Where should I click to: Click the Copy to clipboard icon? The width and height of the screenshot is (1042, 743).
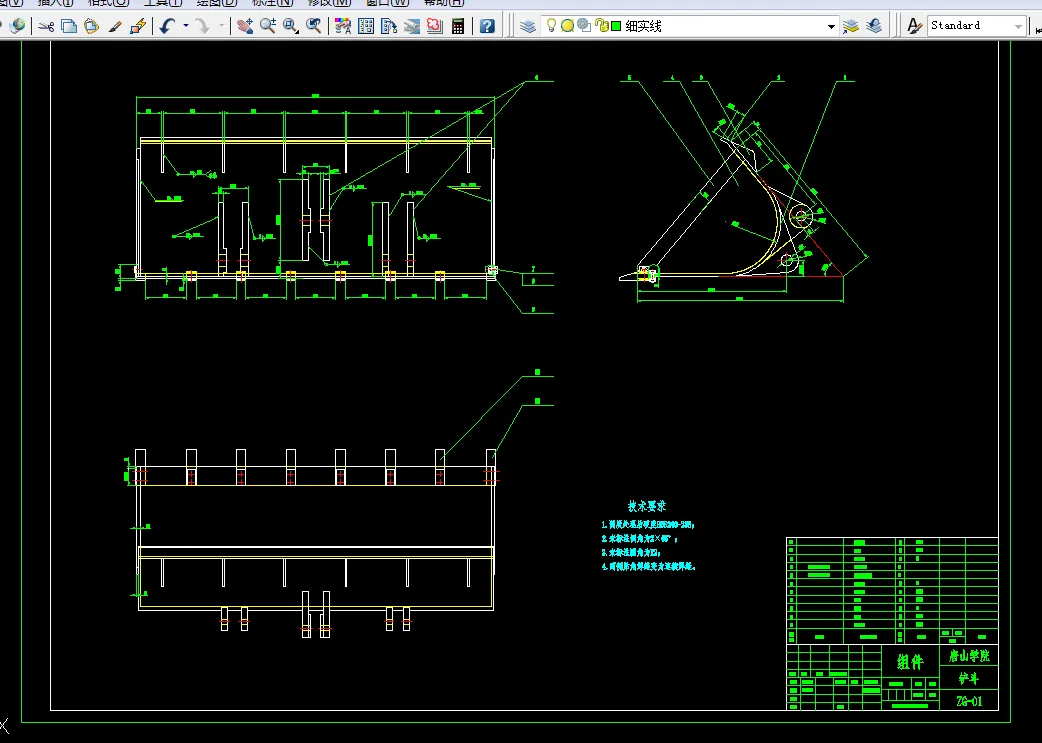[x=68, y=26]
